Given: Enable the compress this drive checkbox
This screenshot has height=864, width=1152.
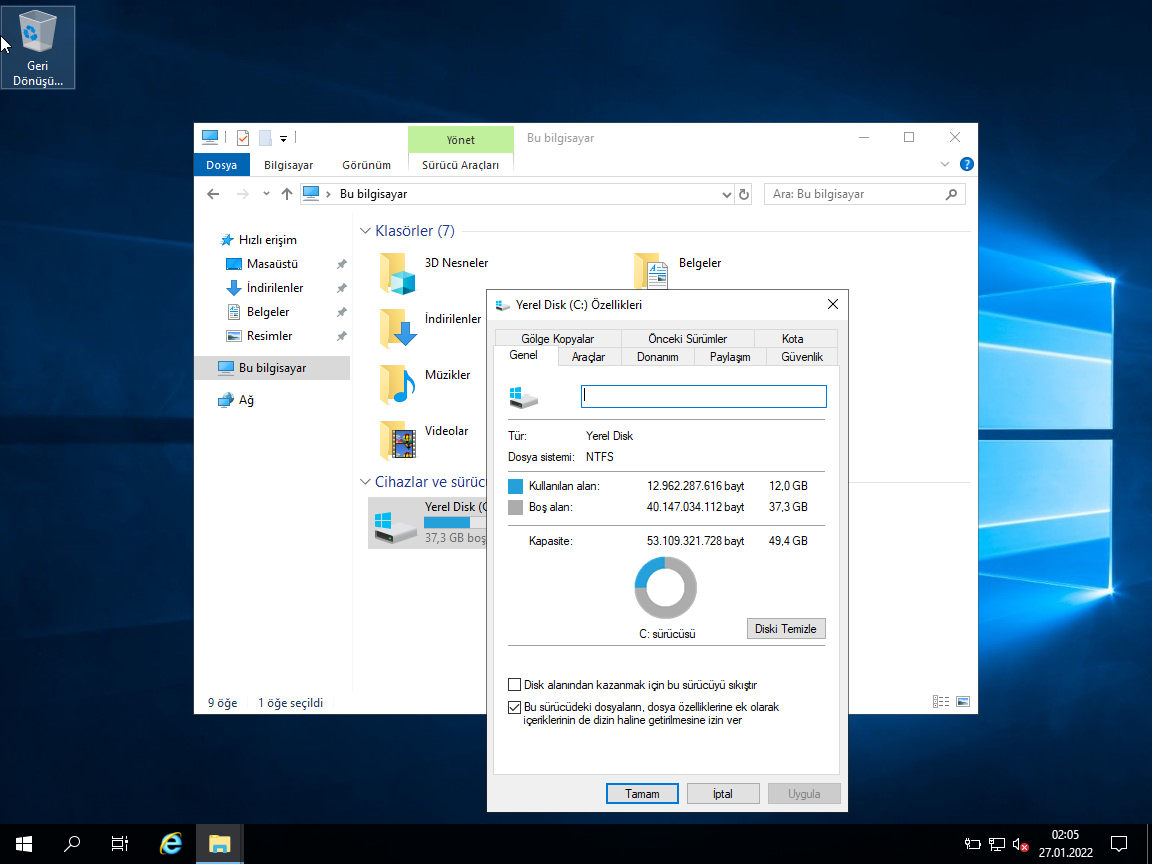Looking at the screenshot, I should (515, 685).
